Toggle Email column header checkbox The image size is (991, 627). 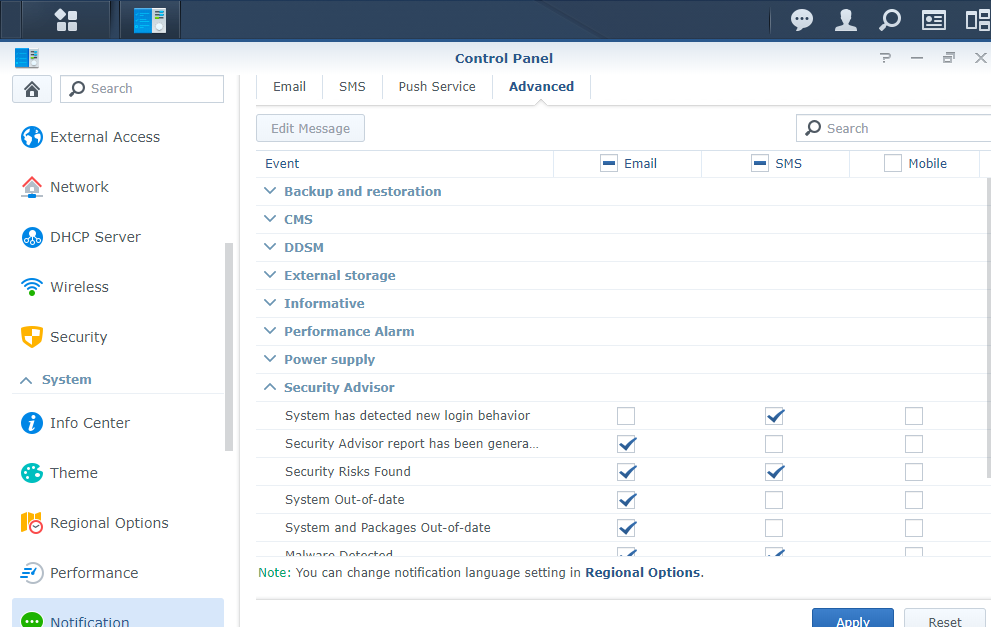pyautogui.click(x=609, y=163)
